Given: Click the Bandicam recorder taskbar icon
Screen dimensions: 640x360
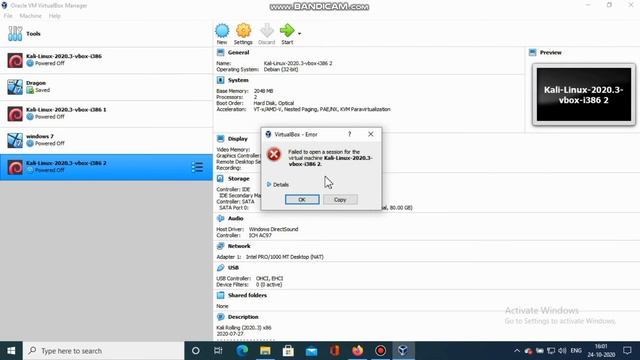Looking at the screenshot, I should coord(380,351).
